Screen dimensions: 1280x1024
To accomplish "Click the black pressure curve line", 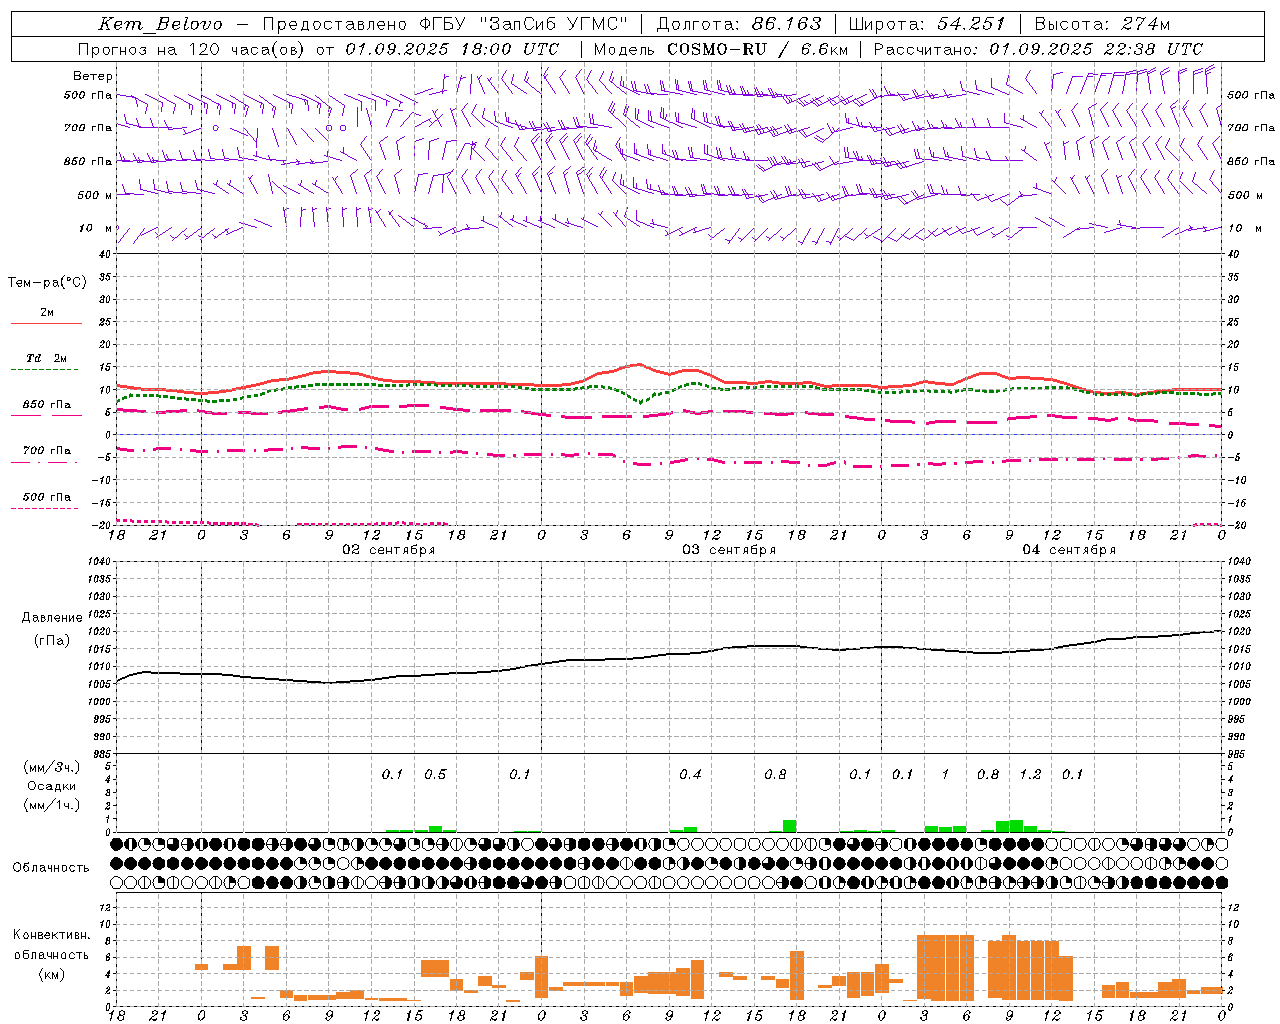I will pos(670,655).
